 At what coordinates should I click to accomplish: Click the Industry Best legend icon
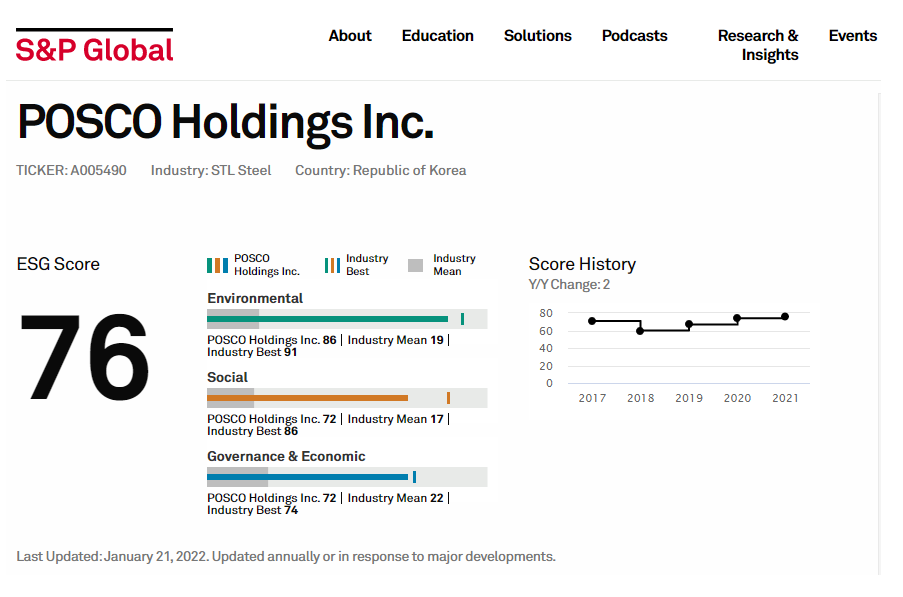tap(332, 265)
